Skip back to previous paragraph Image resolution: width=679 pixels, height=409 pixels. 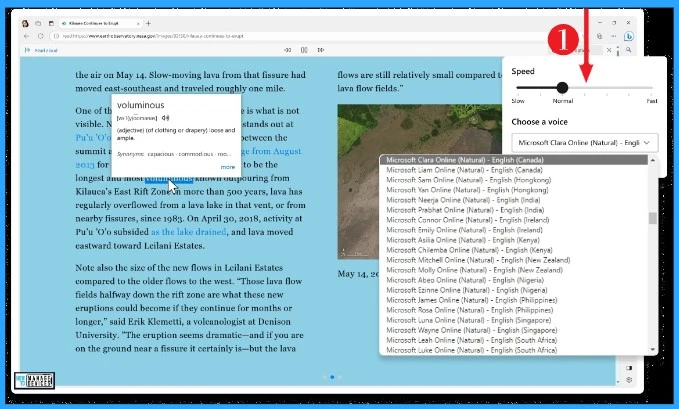[288, 50]
